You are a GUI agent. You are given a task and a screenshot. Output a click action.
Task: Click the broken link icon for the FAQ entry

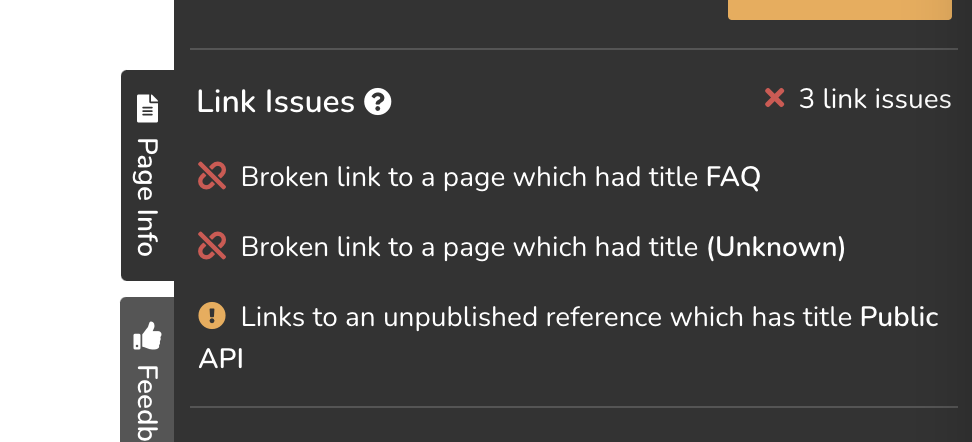212,178
